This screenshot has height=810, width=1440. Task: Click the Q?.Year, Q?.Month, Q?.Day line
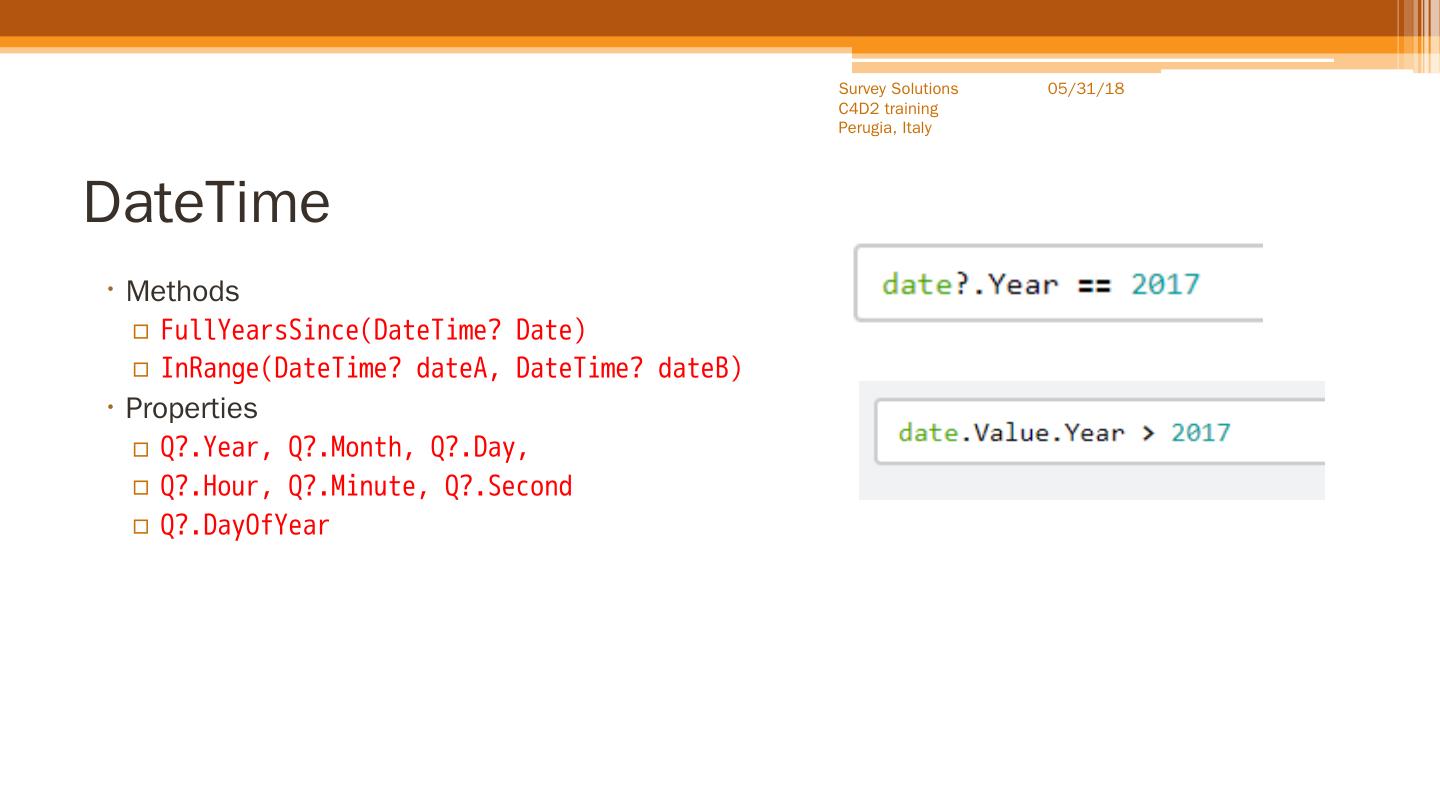coord(344,447)
